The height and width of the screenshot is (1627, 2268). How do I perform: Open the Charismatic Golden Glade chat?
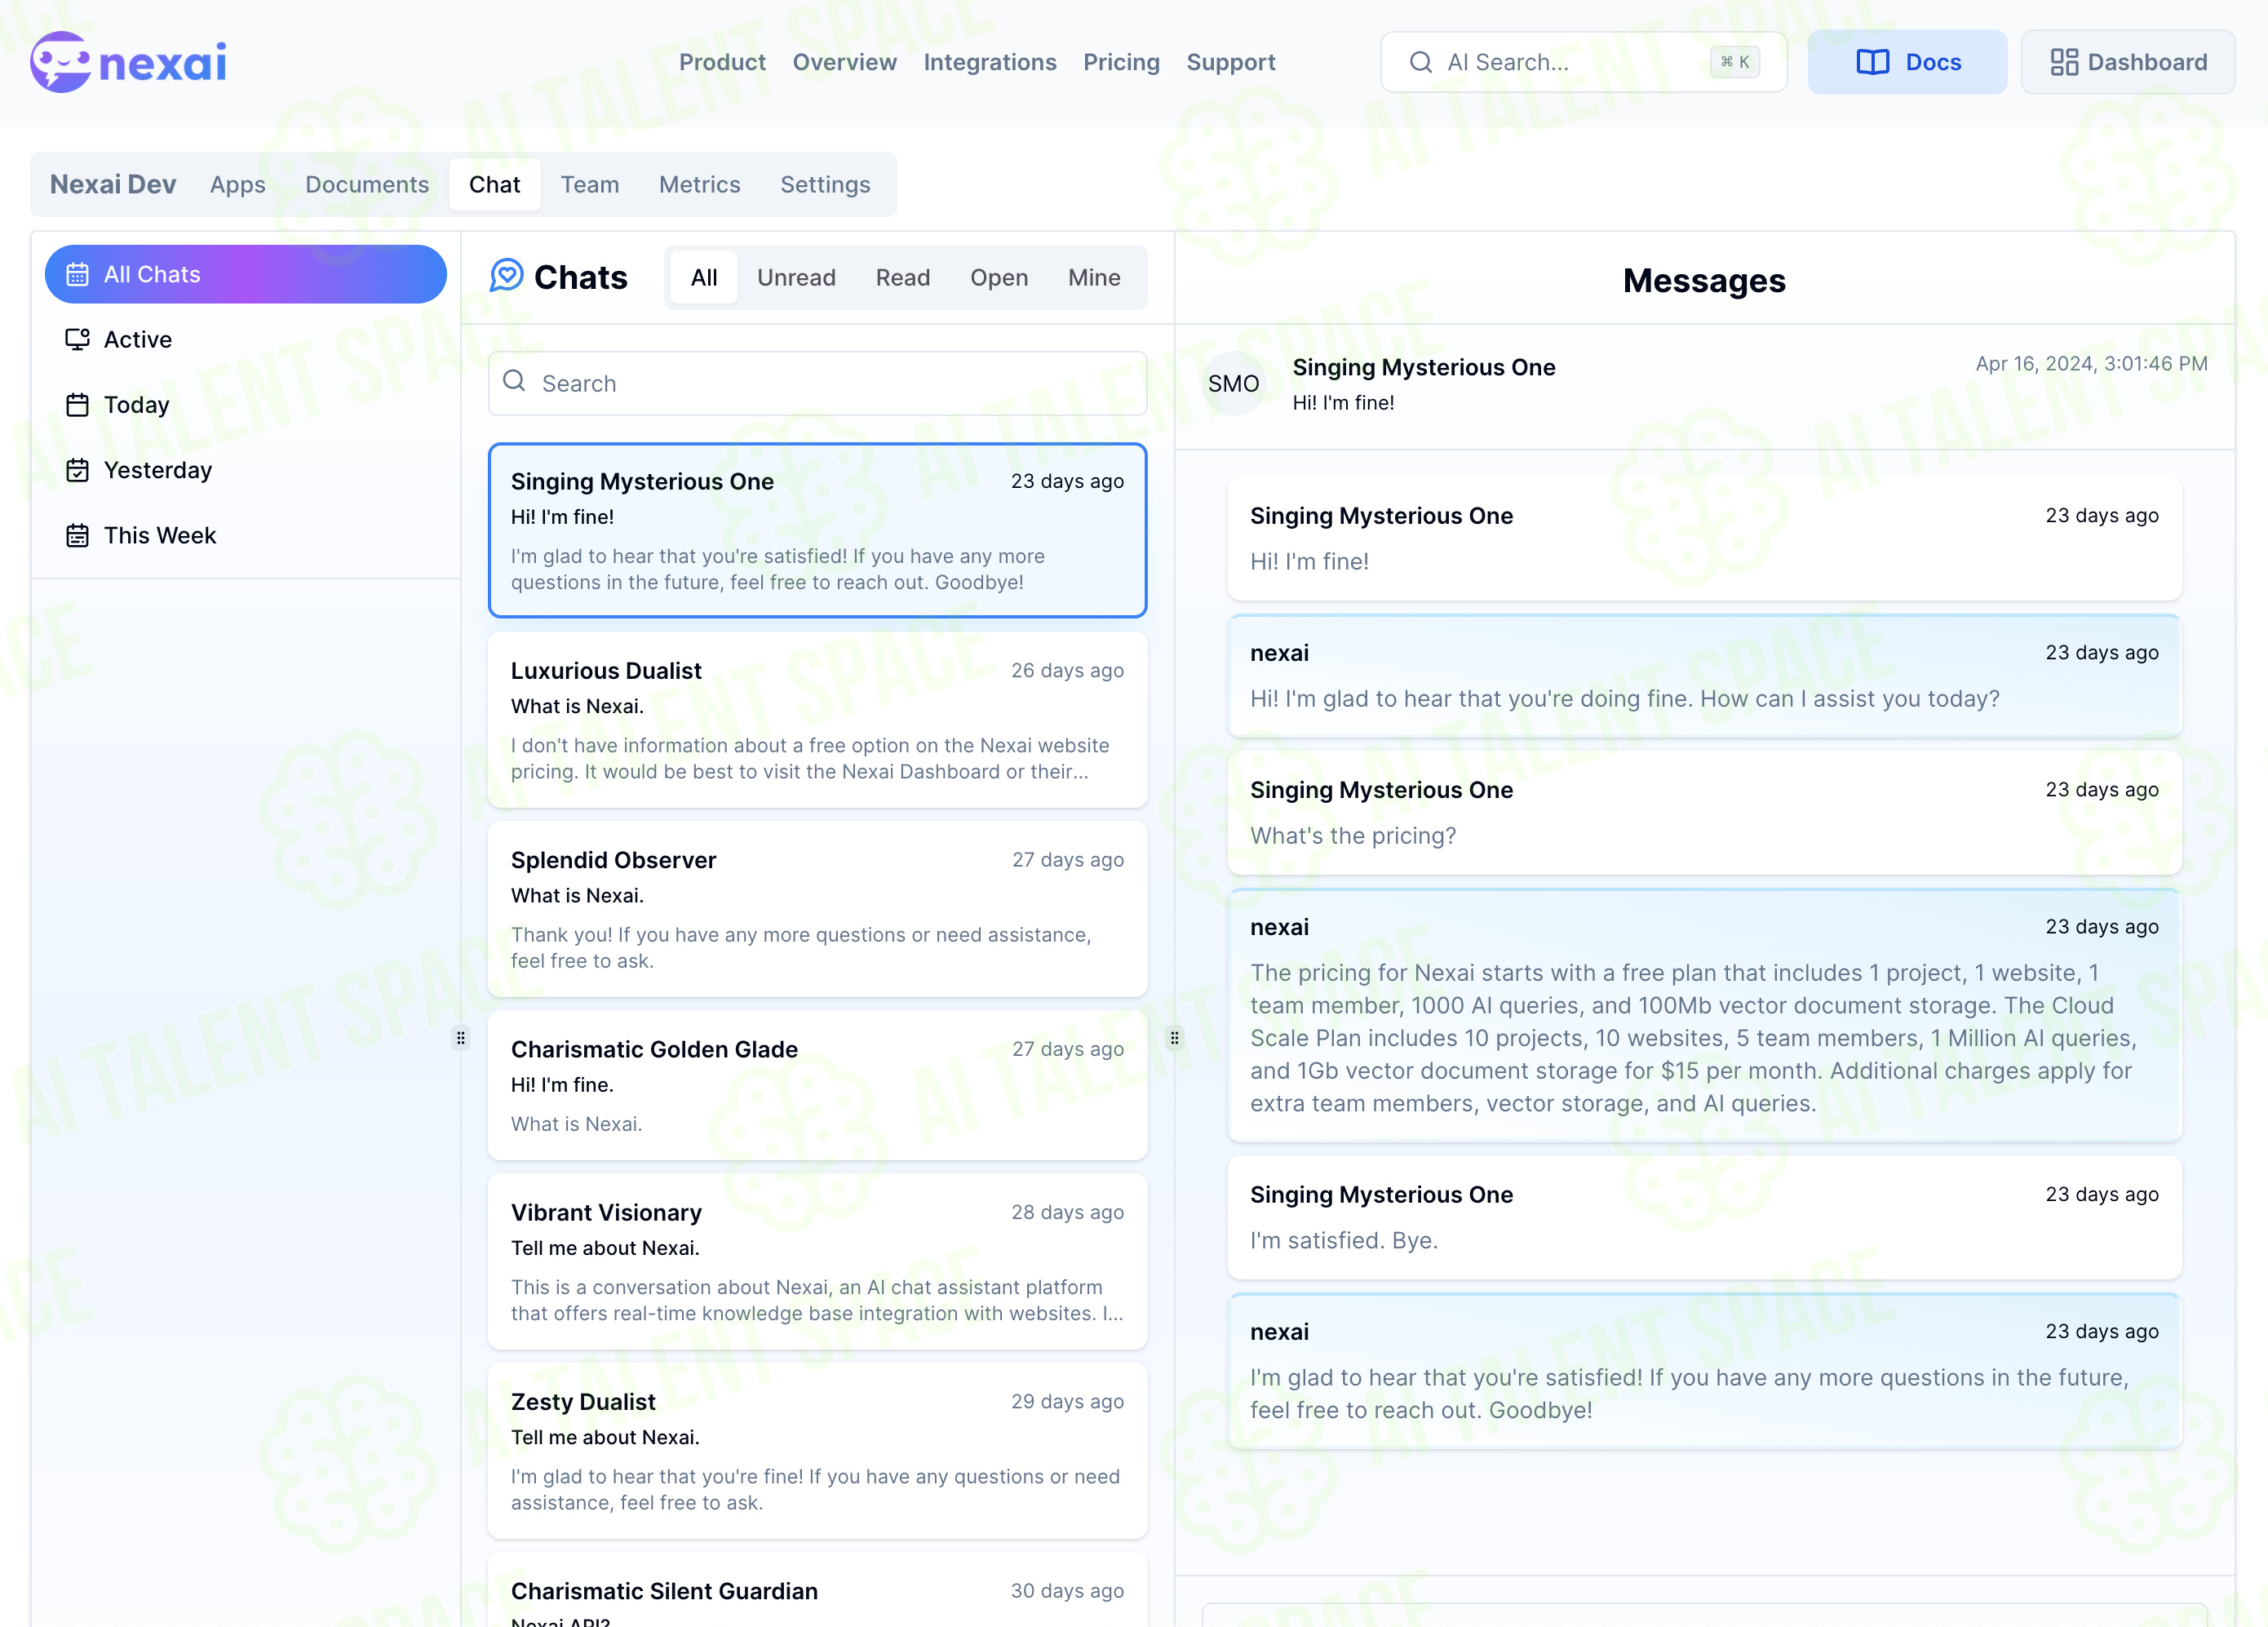(x=817, y=1085)
